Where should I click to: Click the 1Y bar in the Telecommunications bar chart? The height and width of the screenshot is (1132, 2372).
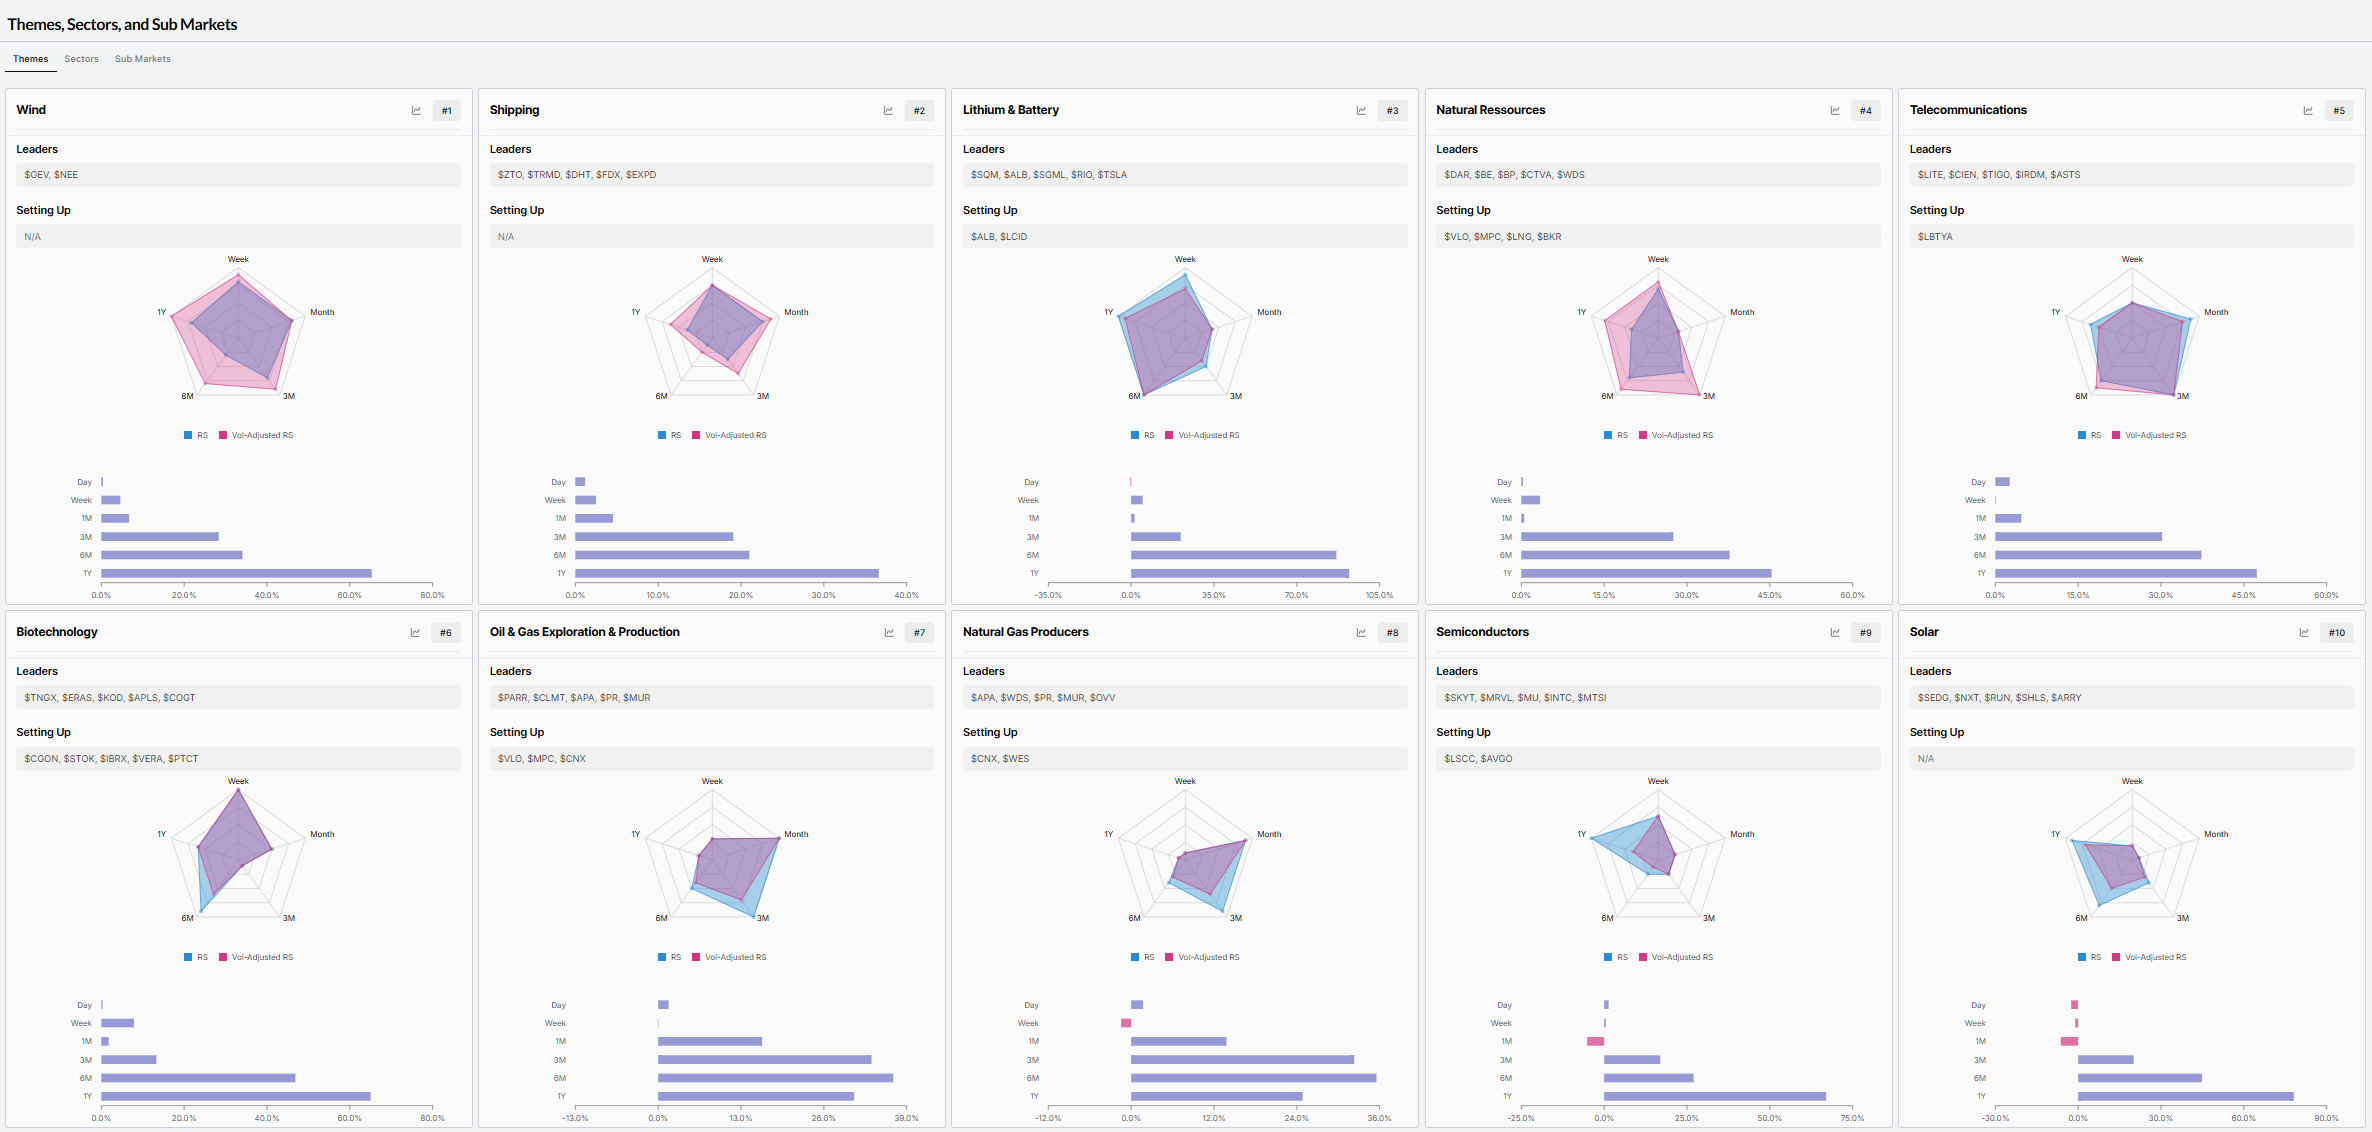[2125, 574]
